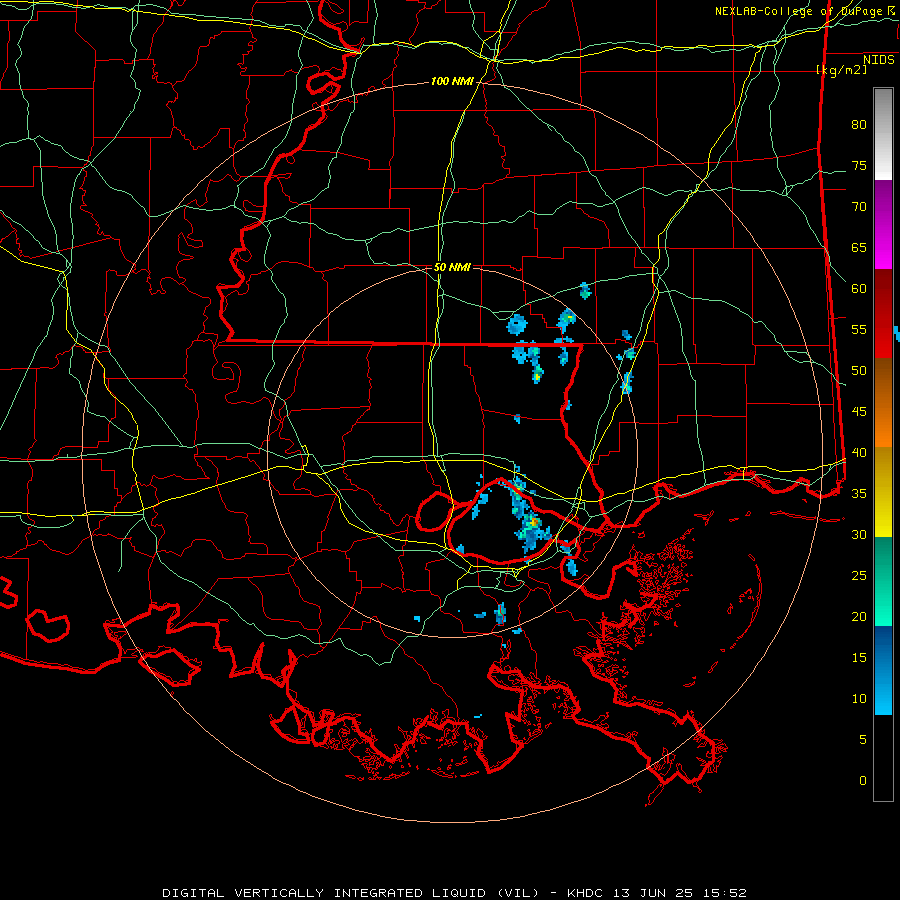Select the yellow segment of the color scale
Screen dimensions: 900x900
coord(883,492)
